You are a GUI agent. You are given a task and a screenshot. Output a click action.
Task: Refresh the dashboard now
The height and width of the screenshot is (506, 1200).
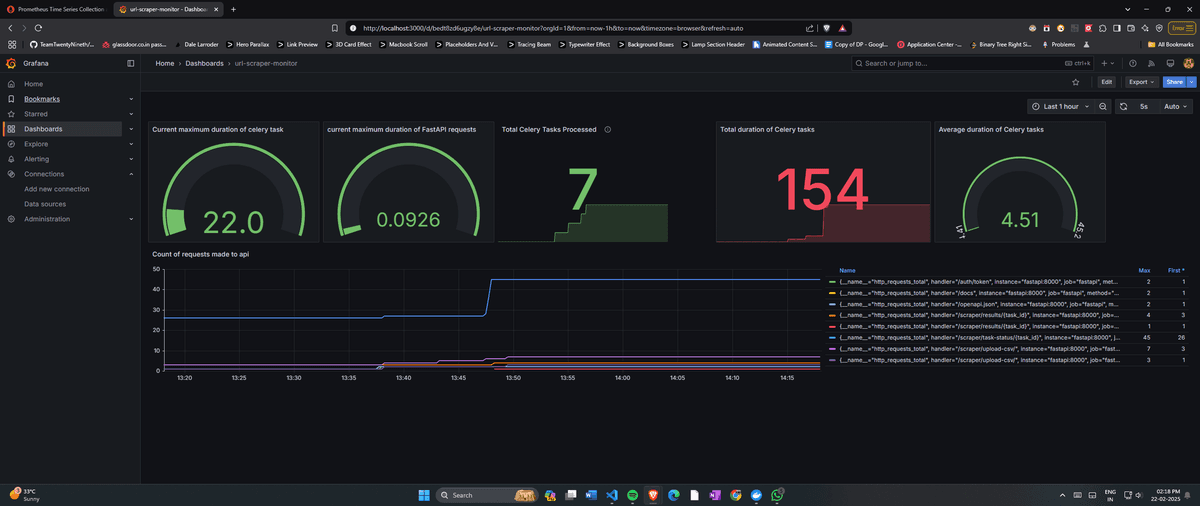pyautogui.click(x=1123, y=106)
